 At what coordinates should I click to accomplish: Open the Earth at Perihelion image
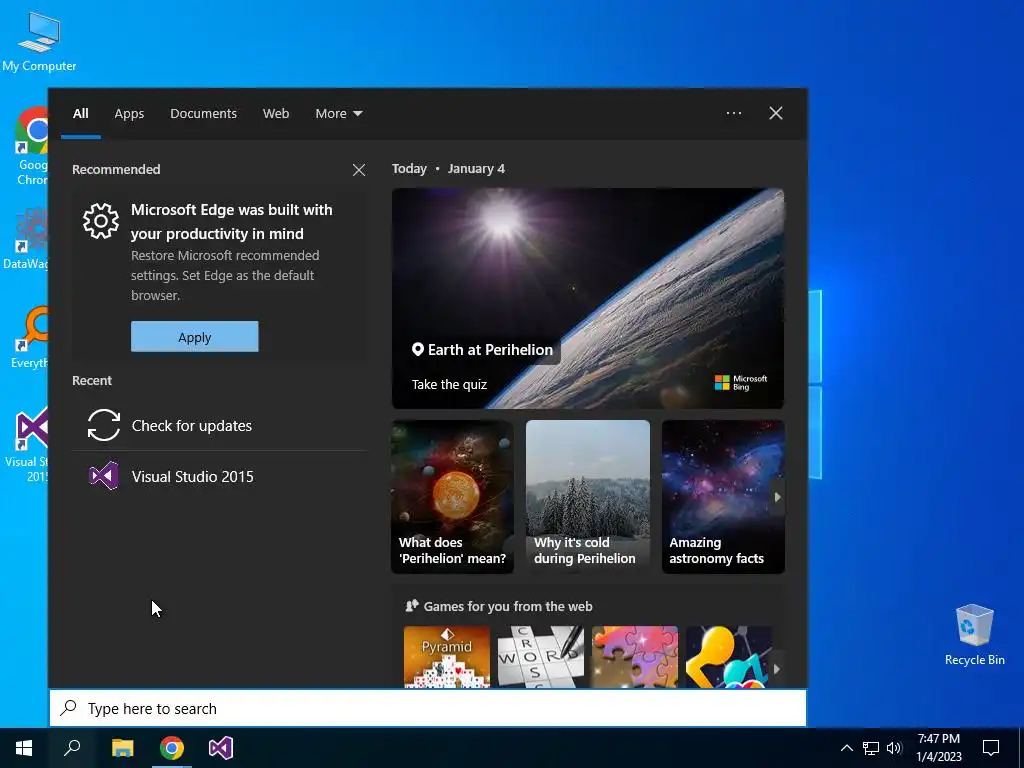pos(588,298)
